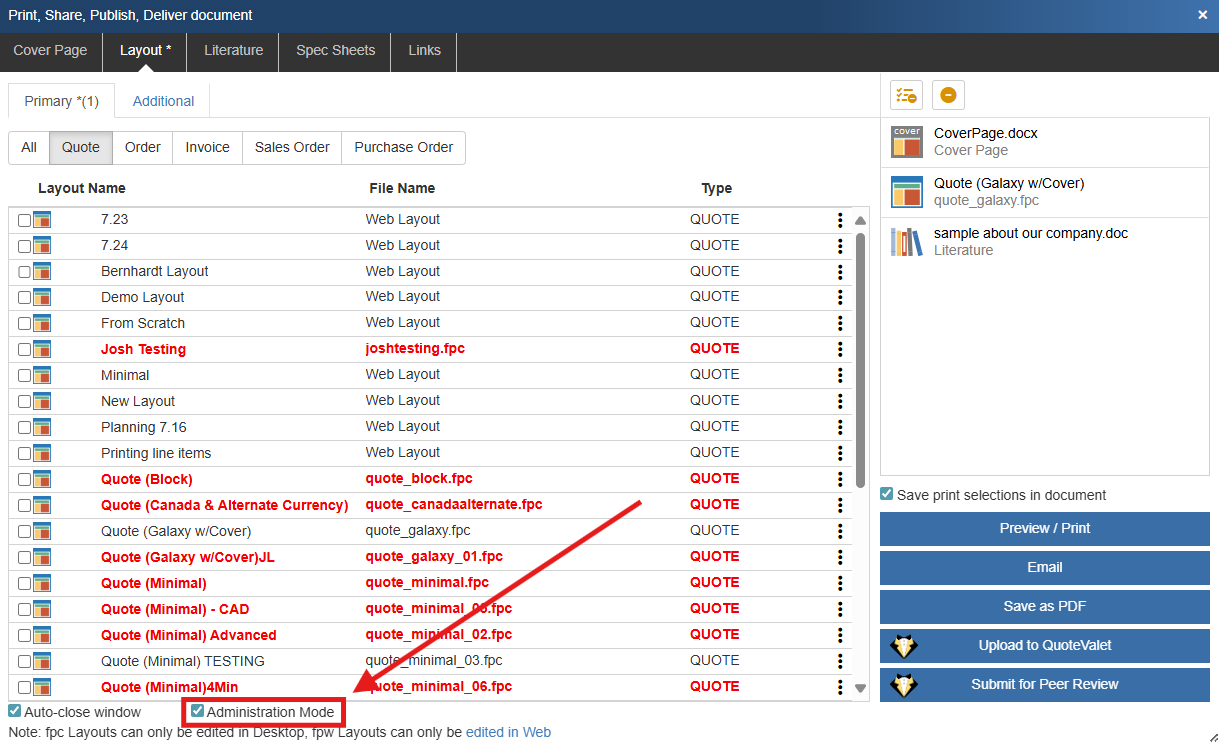This screenshot has width=1219, height=742.
Task: Select the Invoice filter button
Action: [x=207, y=147]
